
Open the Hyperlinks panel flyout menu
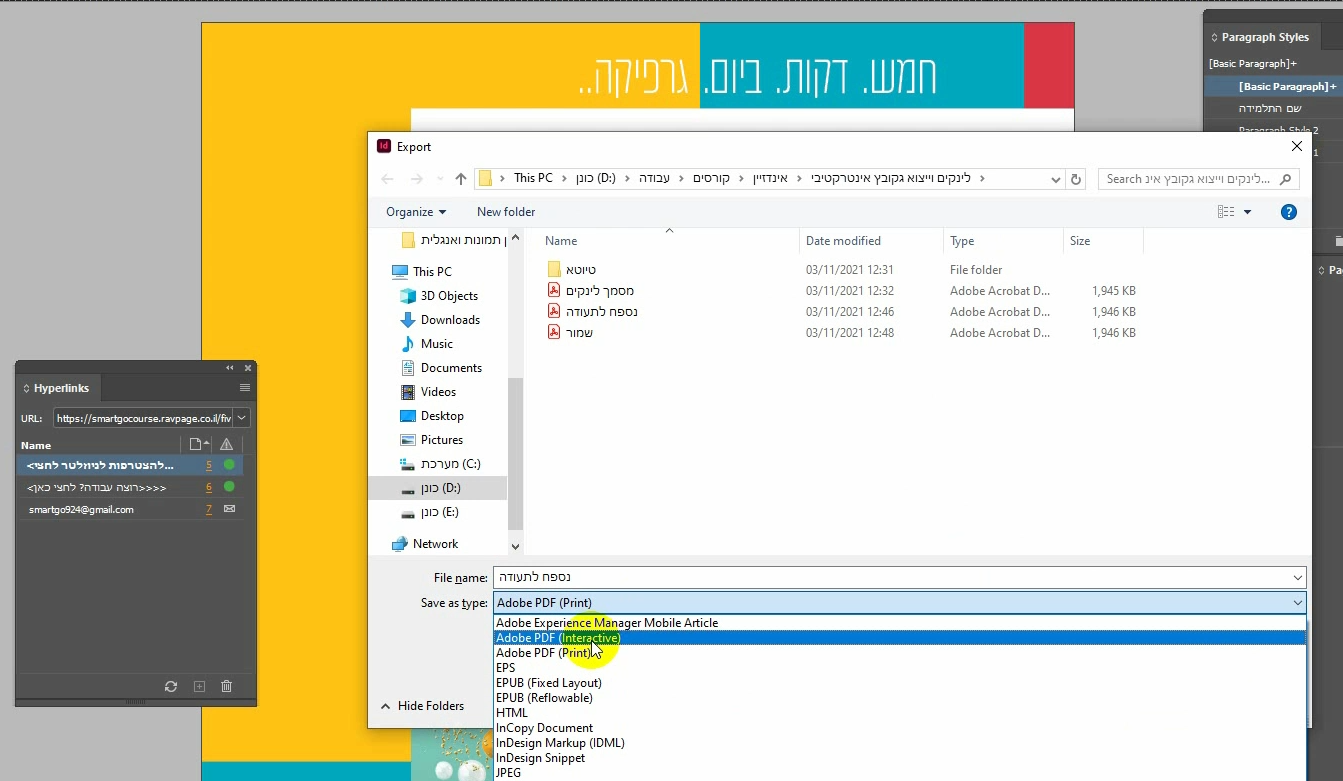(244, 388)
